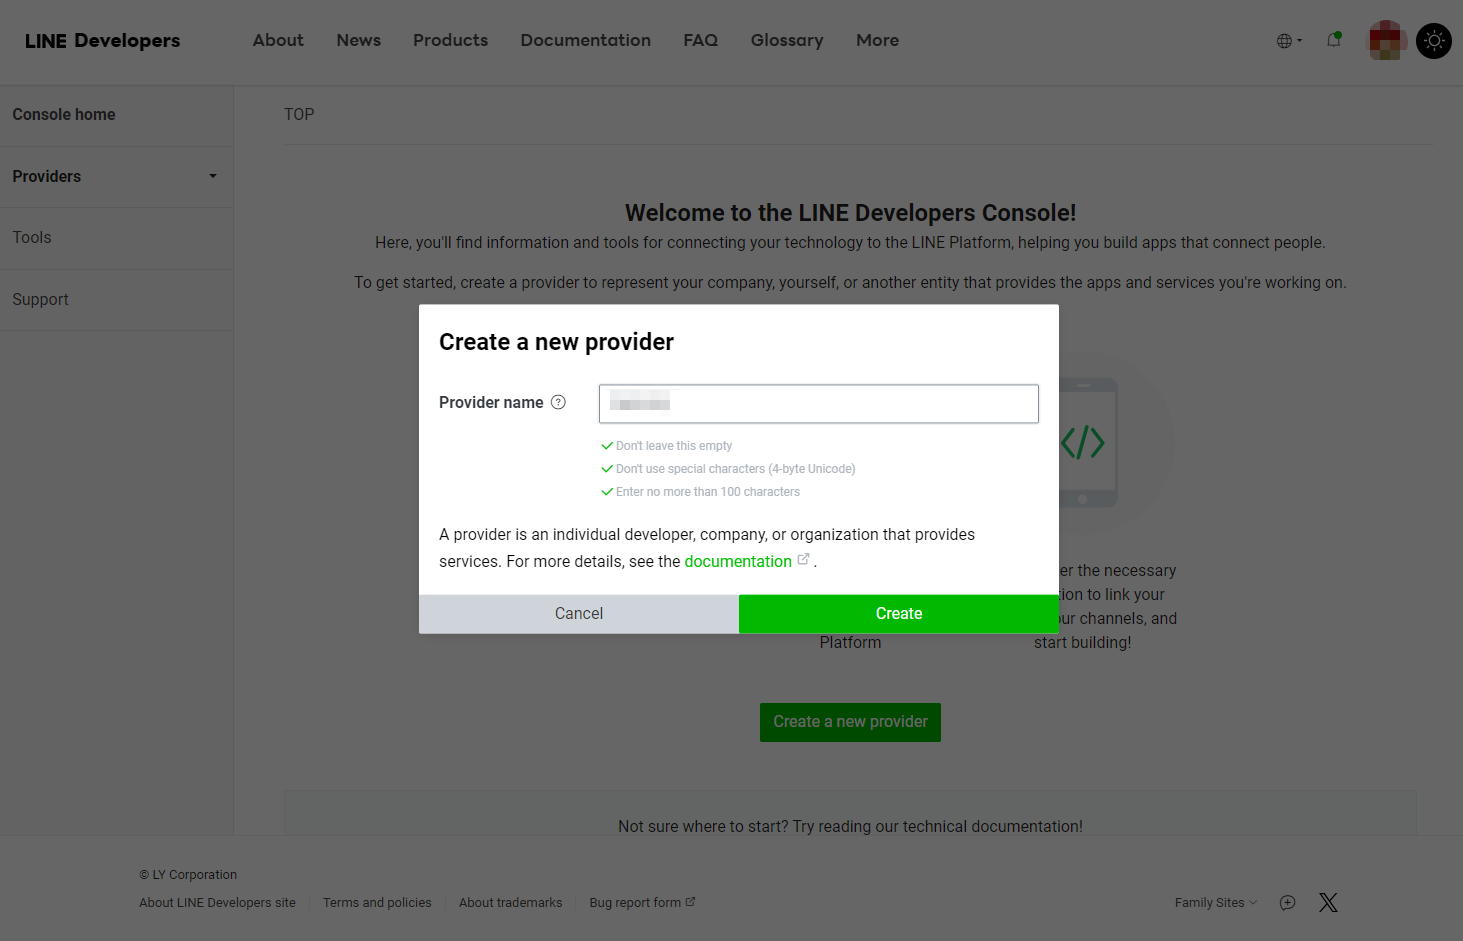Open the More menu
The height and width of the screenshot is (941, 1463).
(877, 40)
